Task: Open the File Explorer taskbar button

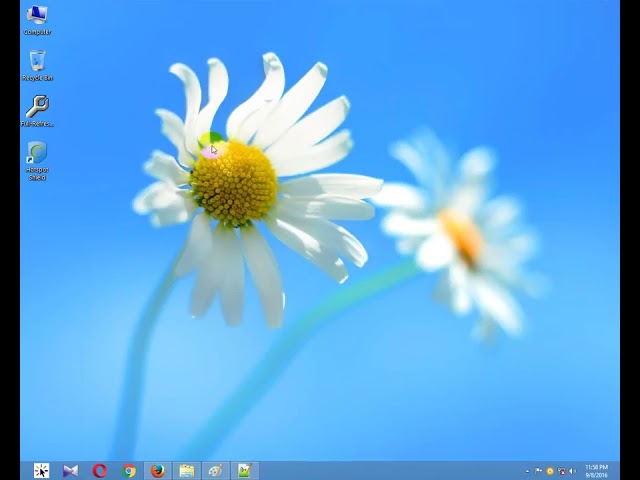Action: click(x=187, y=471)
